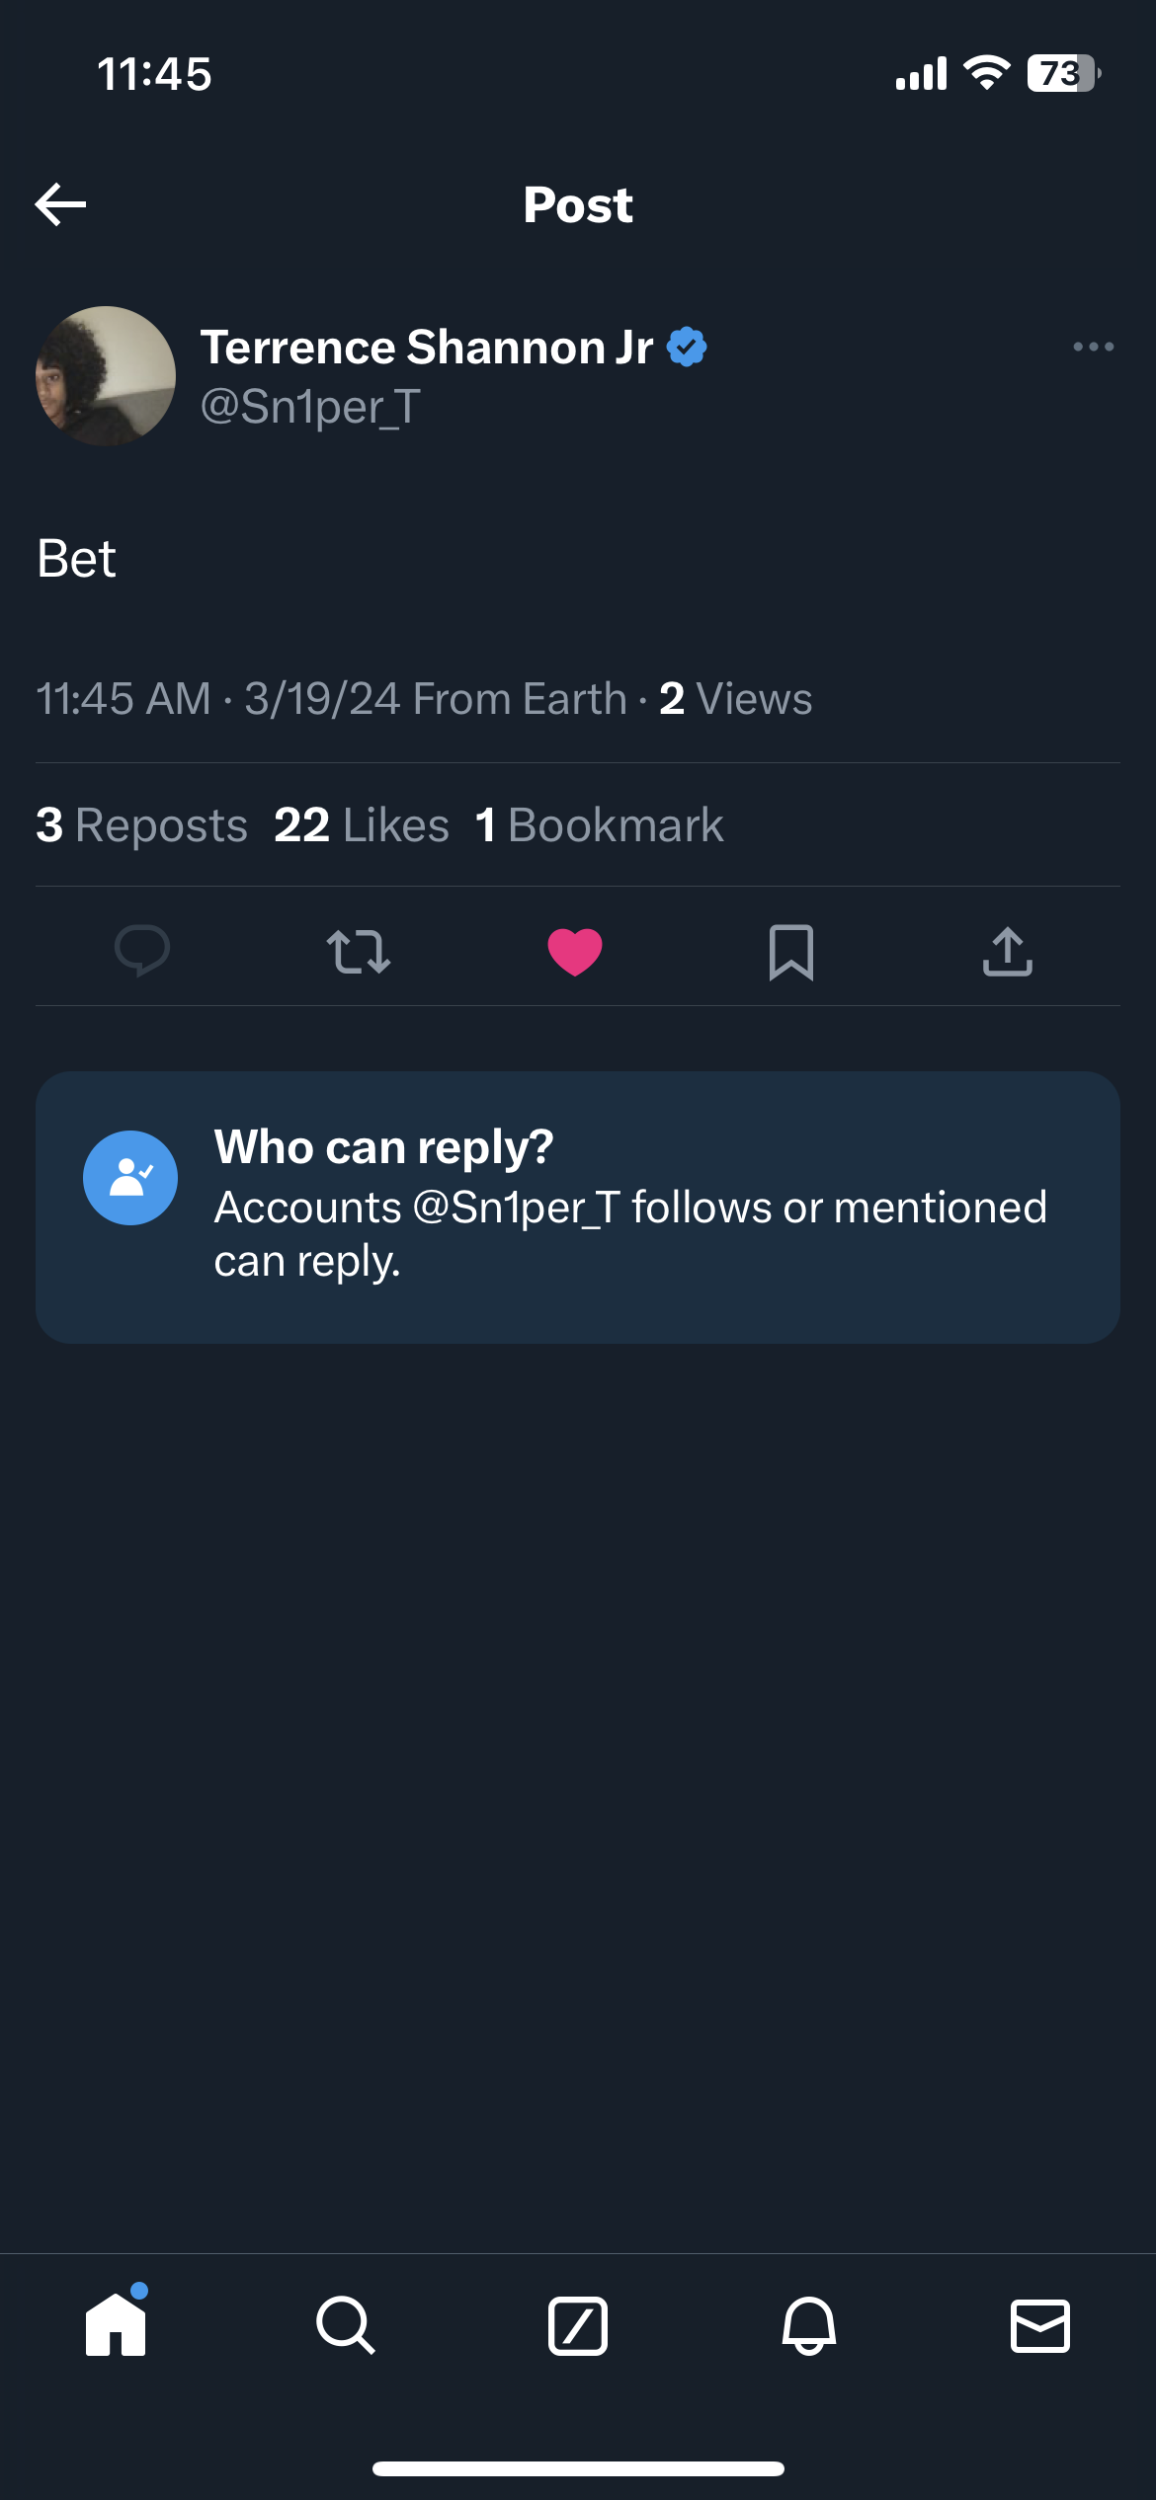The image size is (1156, 2500).
Task: Open Direct Messages envelope tab
Action: point(1040,2325)
